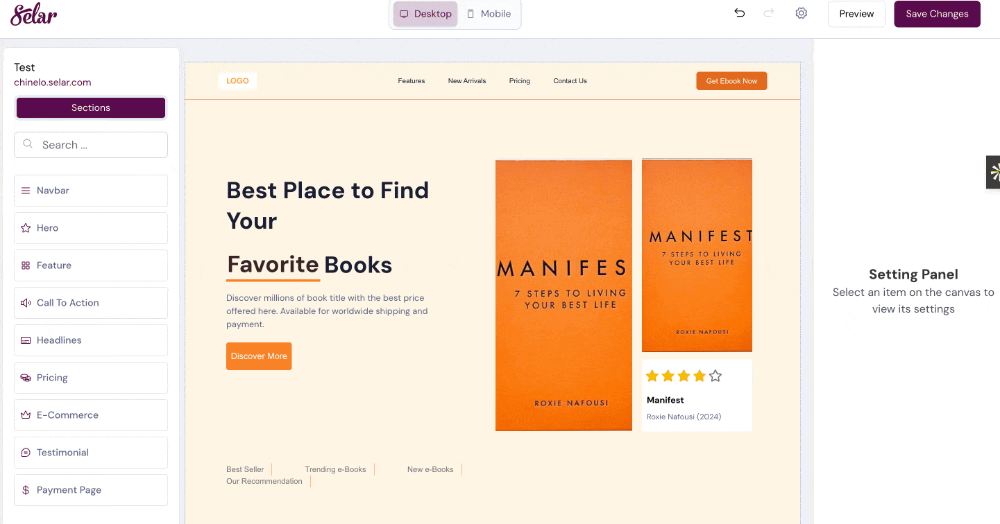This screenshot has width=1000, height=524.
Task: Click the E-Commerce crown icon
Action: pyautogui.click(x=26, y=415)
